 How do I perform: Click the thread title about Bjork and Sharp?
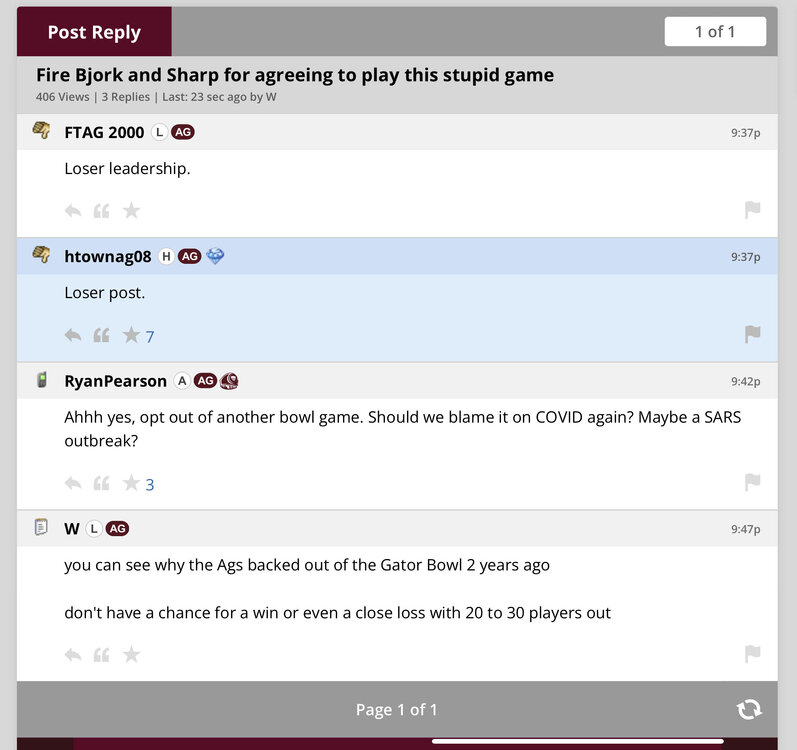pos(295,75)
